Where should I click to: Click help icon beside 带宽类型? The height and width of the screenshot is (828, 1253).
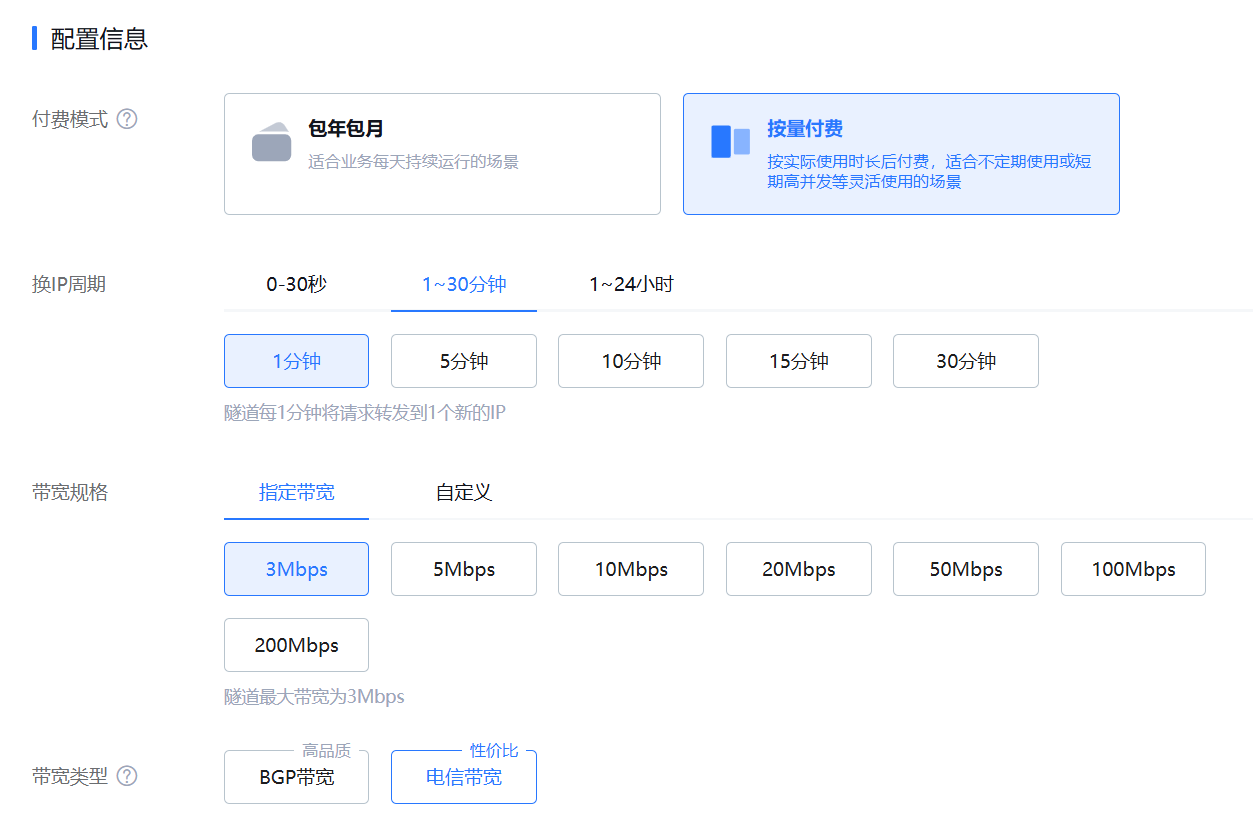pyautogui.click(x=127, y=776)
